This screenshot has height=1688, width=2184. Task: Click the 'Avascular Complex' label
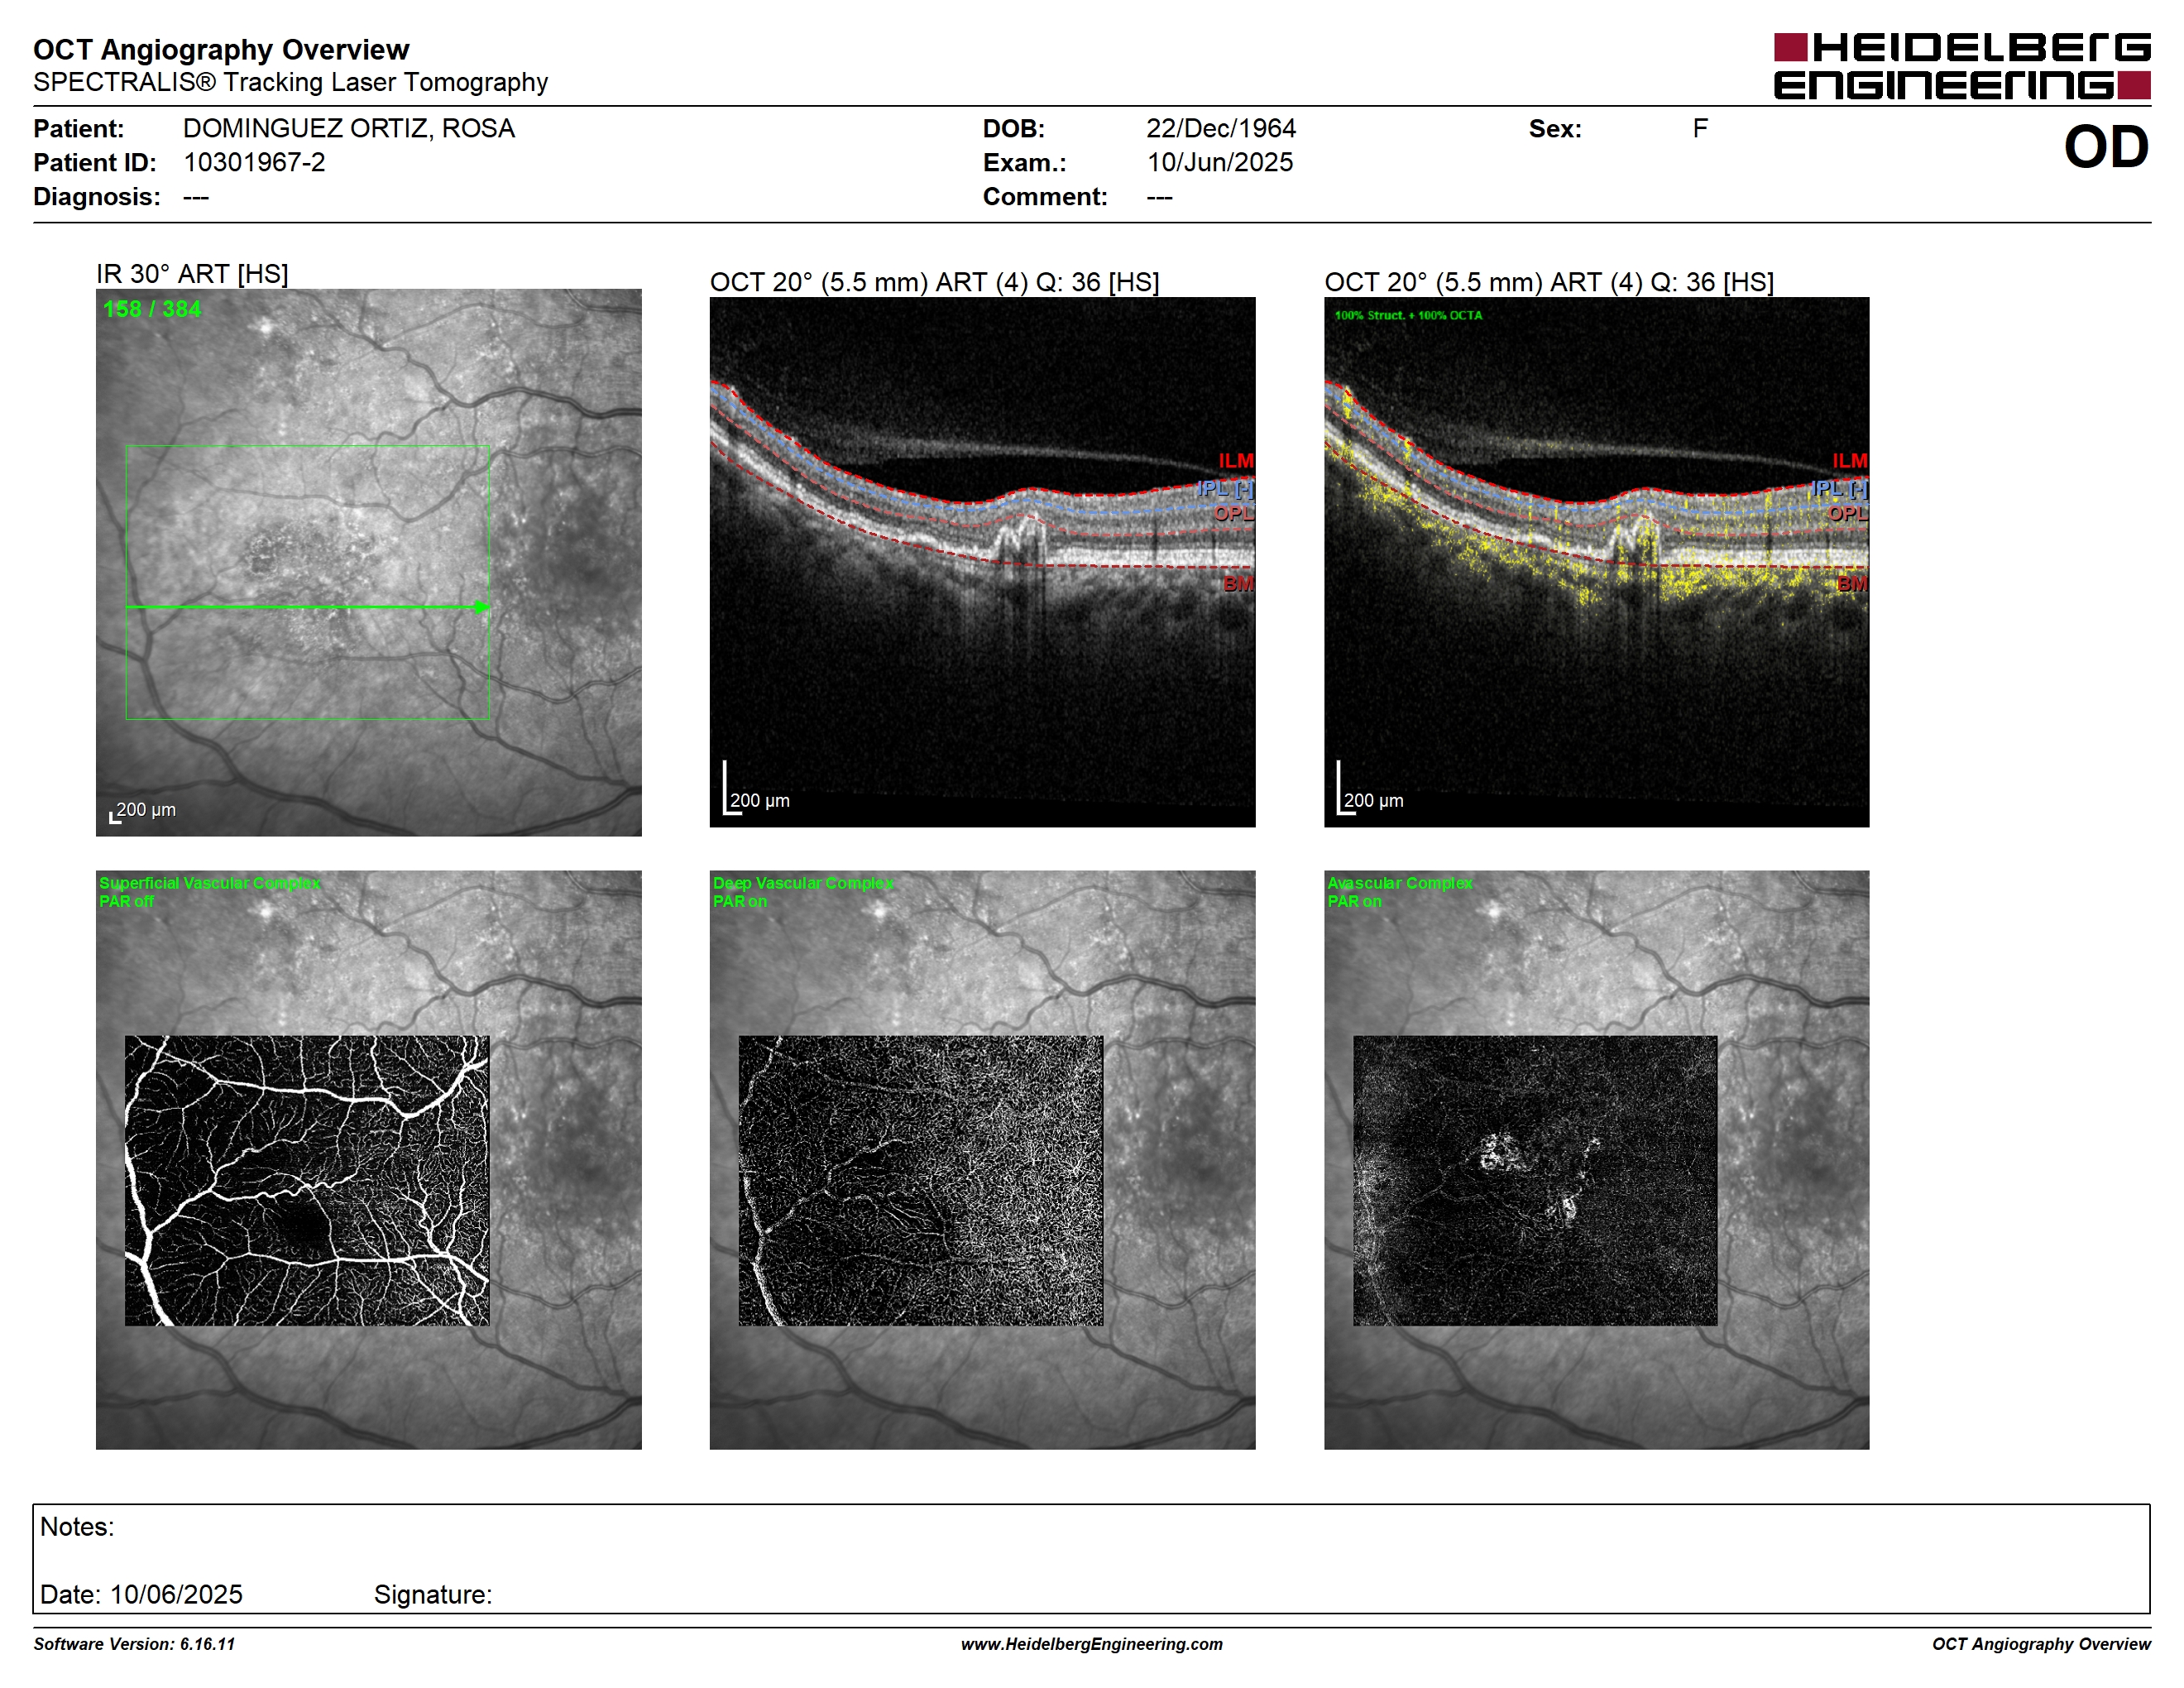(x=1399, y=883)
